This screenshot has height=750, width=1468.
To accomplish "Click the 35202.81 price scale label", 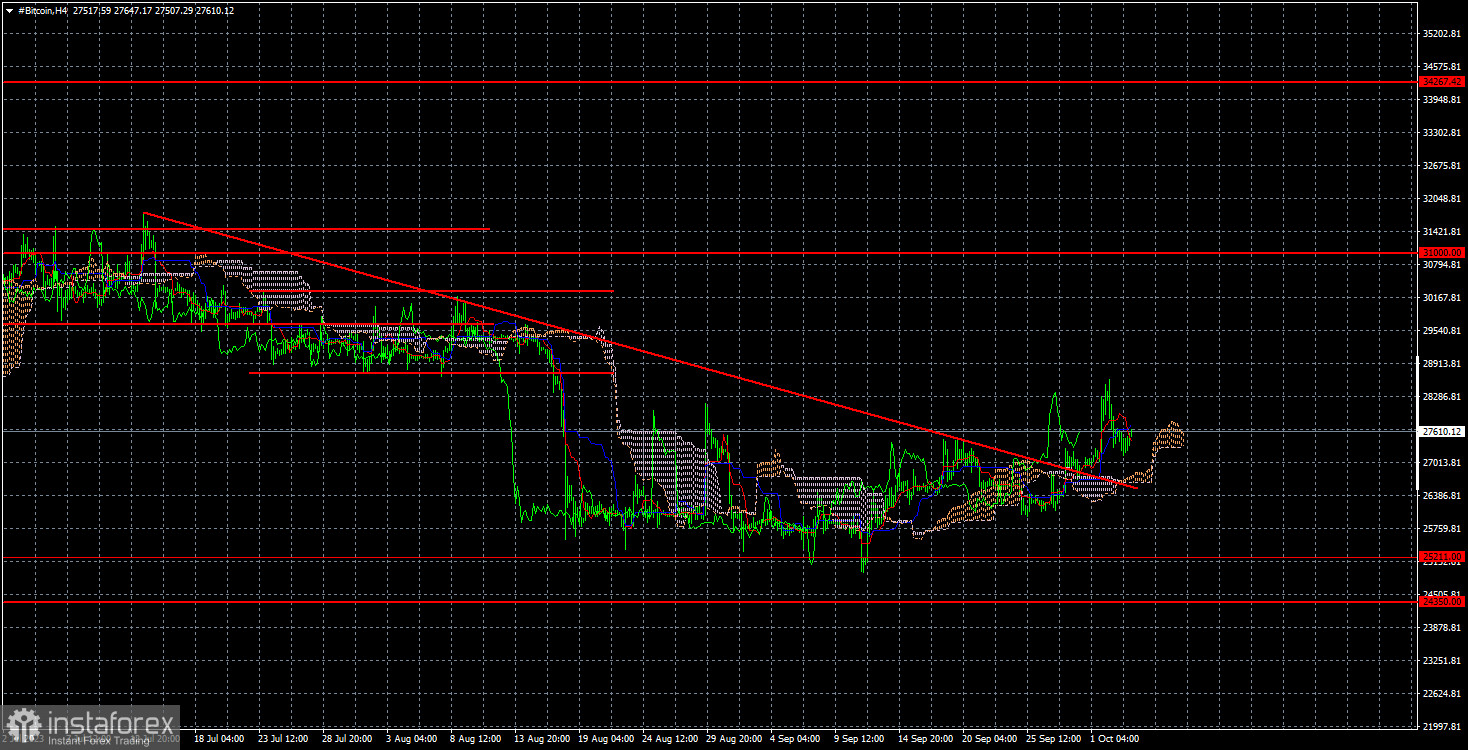I will (x=1443, y=34).
